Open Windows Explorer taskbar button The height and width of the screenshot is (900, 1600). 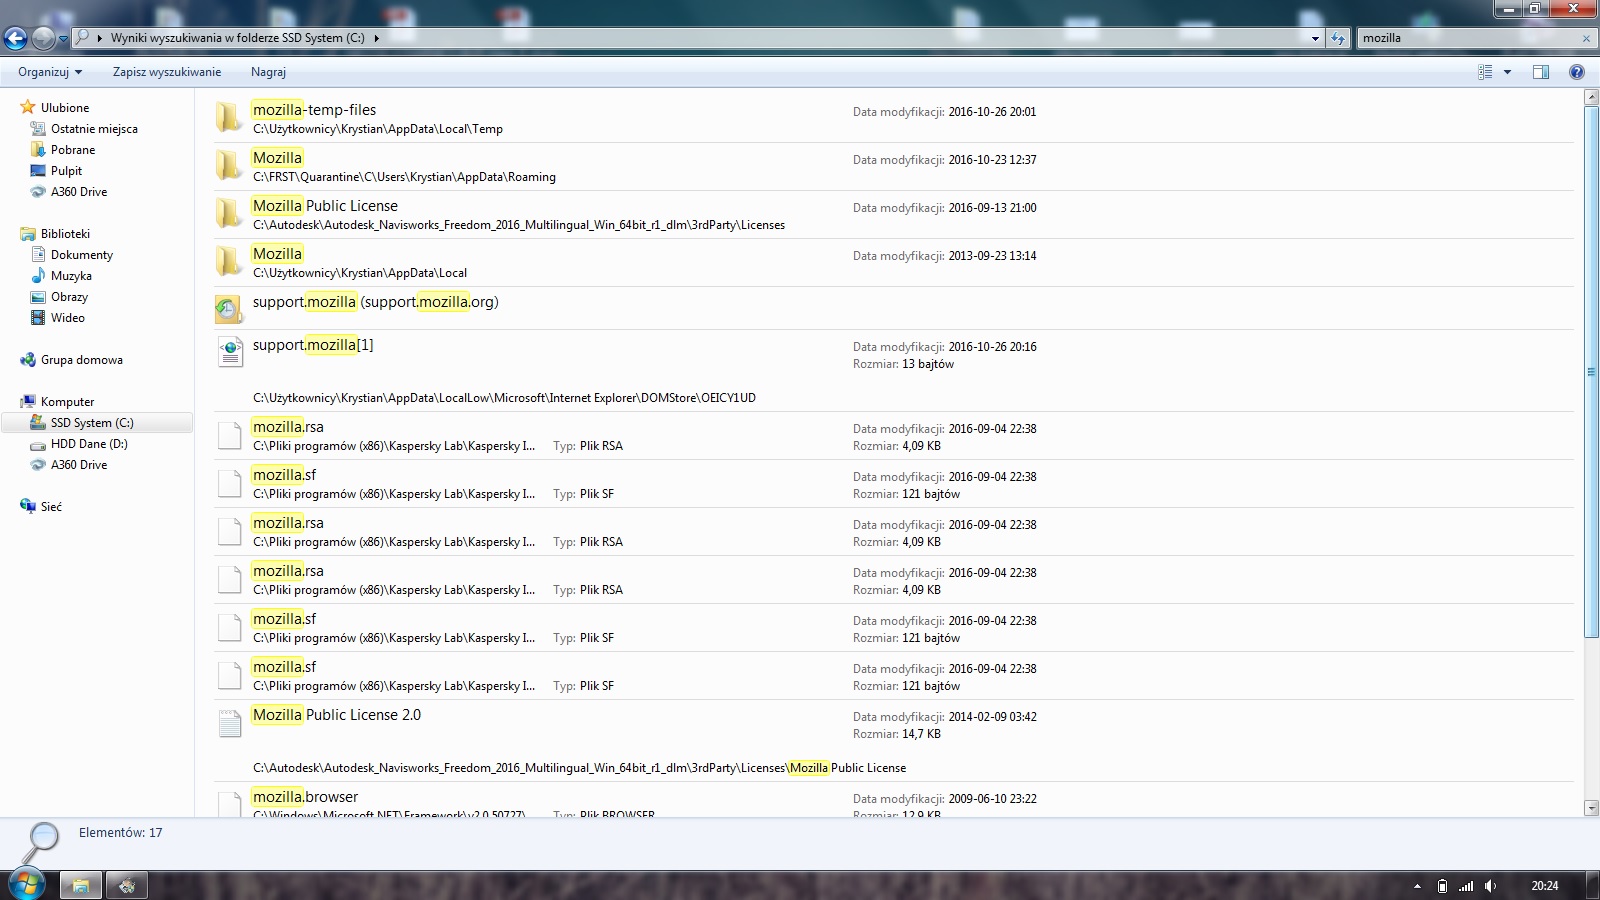click(80, 885)
